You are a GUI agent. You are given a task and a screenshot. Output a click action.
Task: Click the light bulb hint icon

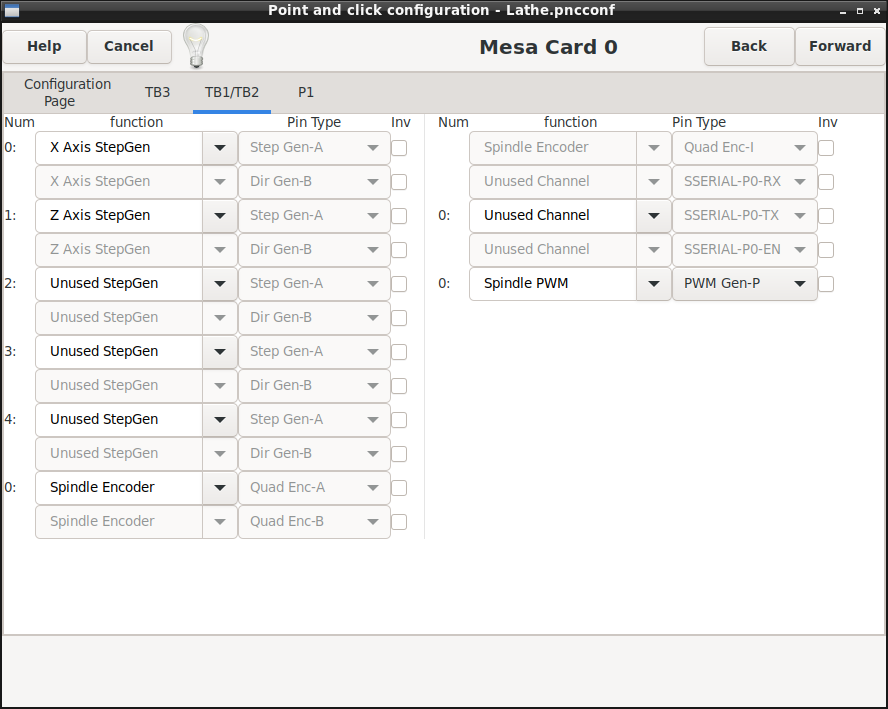(196, 46)
